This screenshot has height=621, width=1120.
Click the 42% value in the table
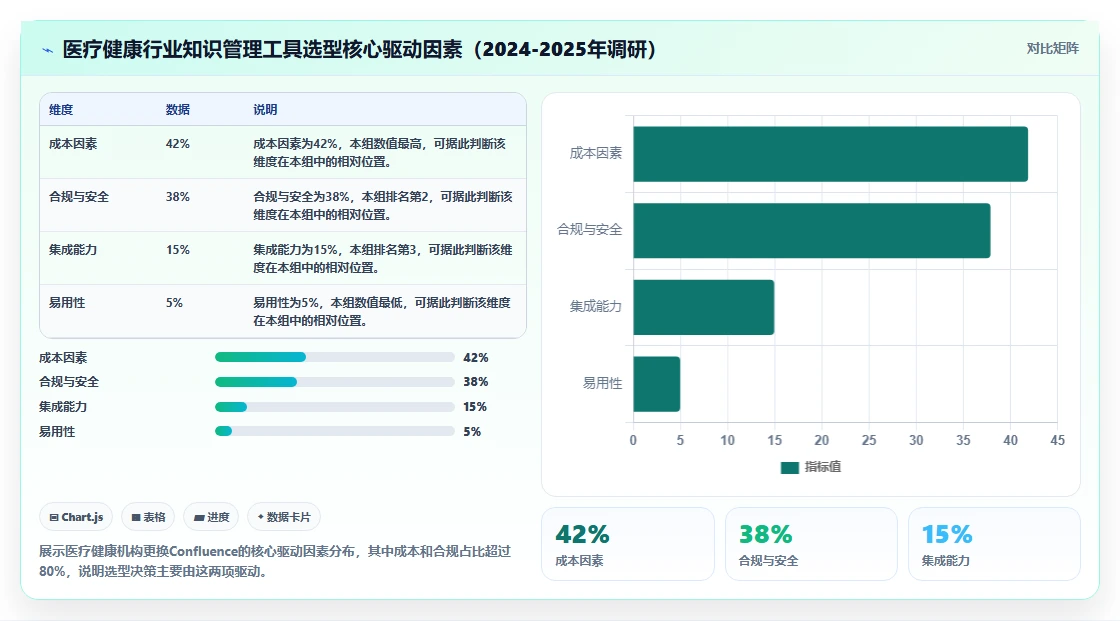click(x=178, y=144)
